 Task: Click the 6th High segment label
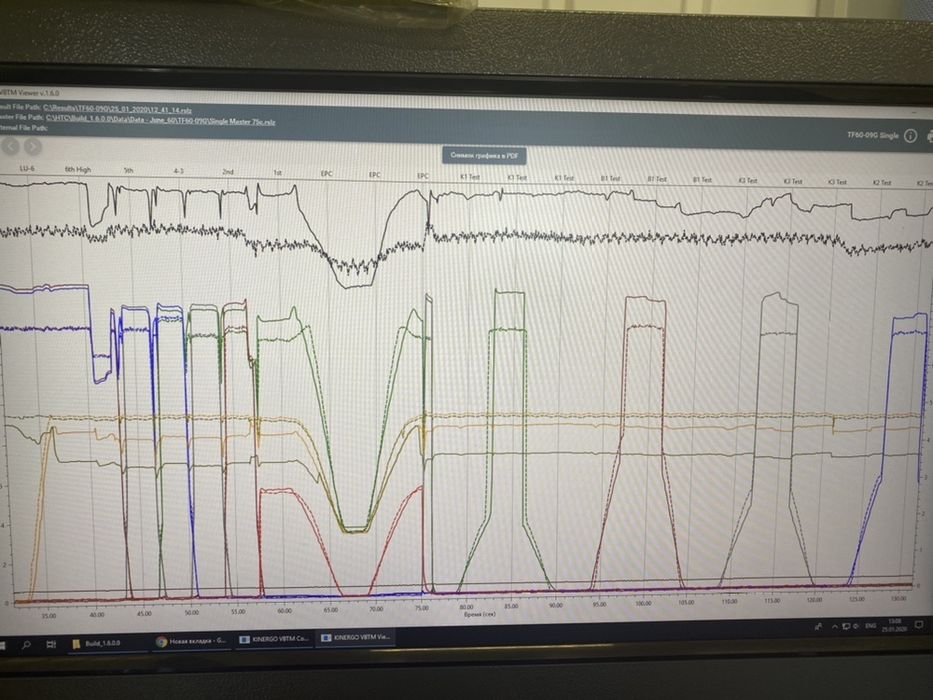point(78,170)
